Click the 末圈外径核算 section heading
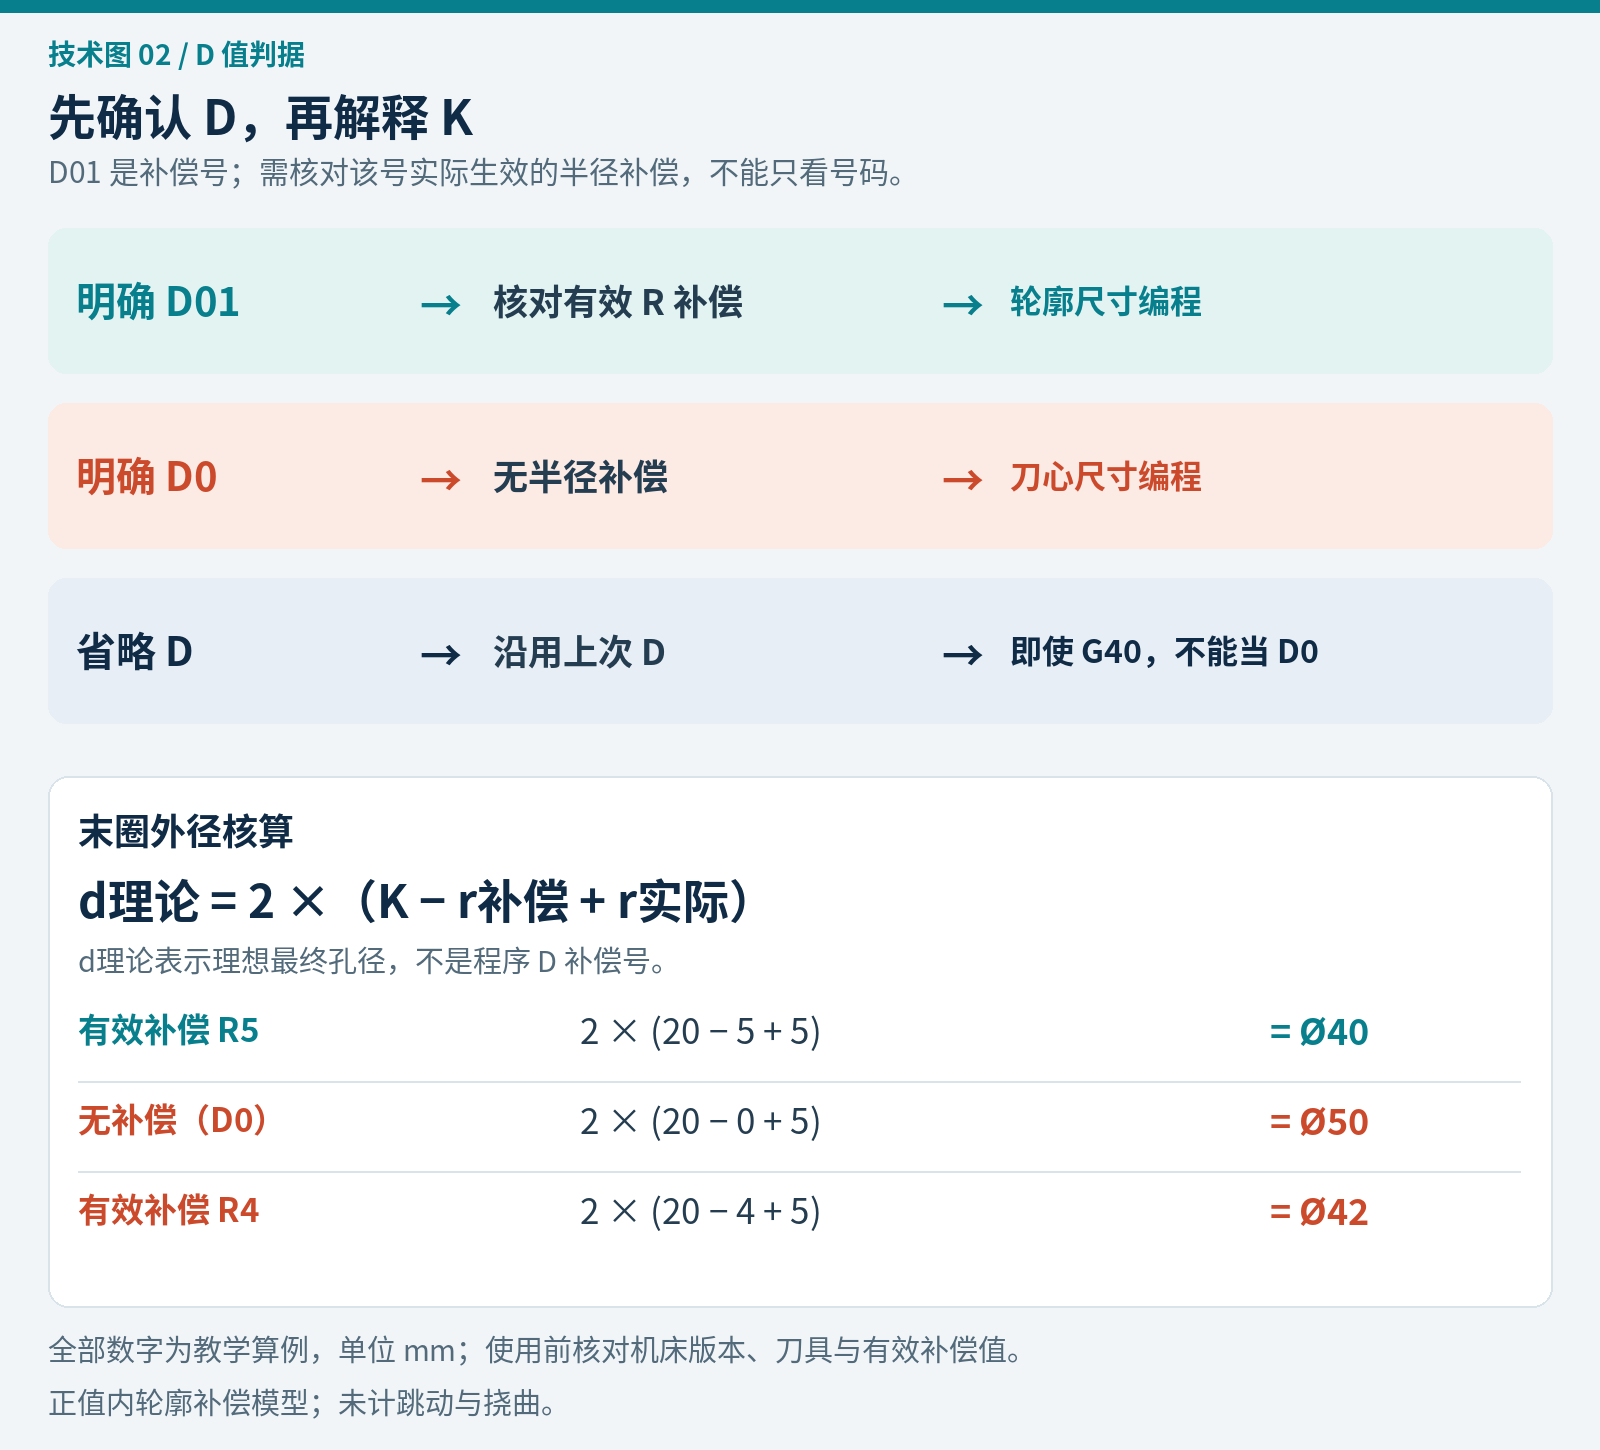 pos(185,831)
